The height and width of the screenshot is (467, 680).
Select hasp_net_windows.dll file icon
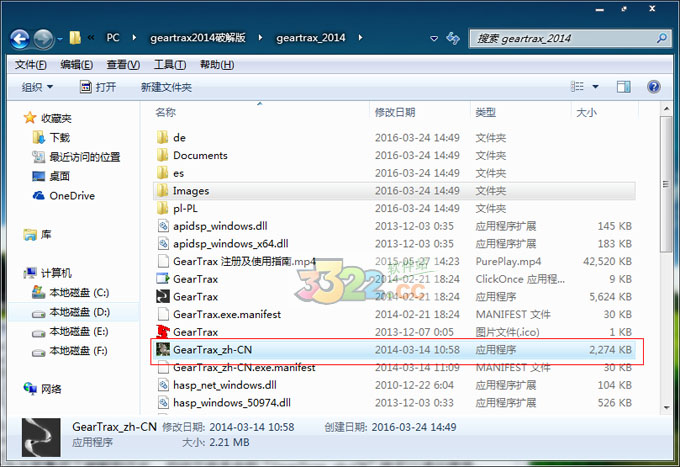[163, 385]
